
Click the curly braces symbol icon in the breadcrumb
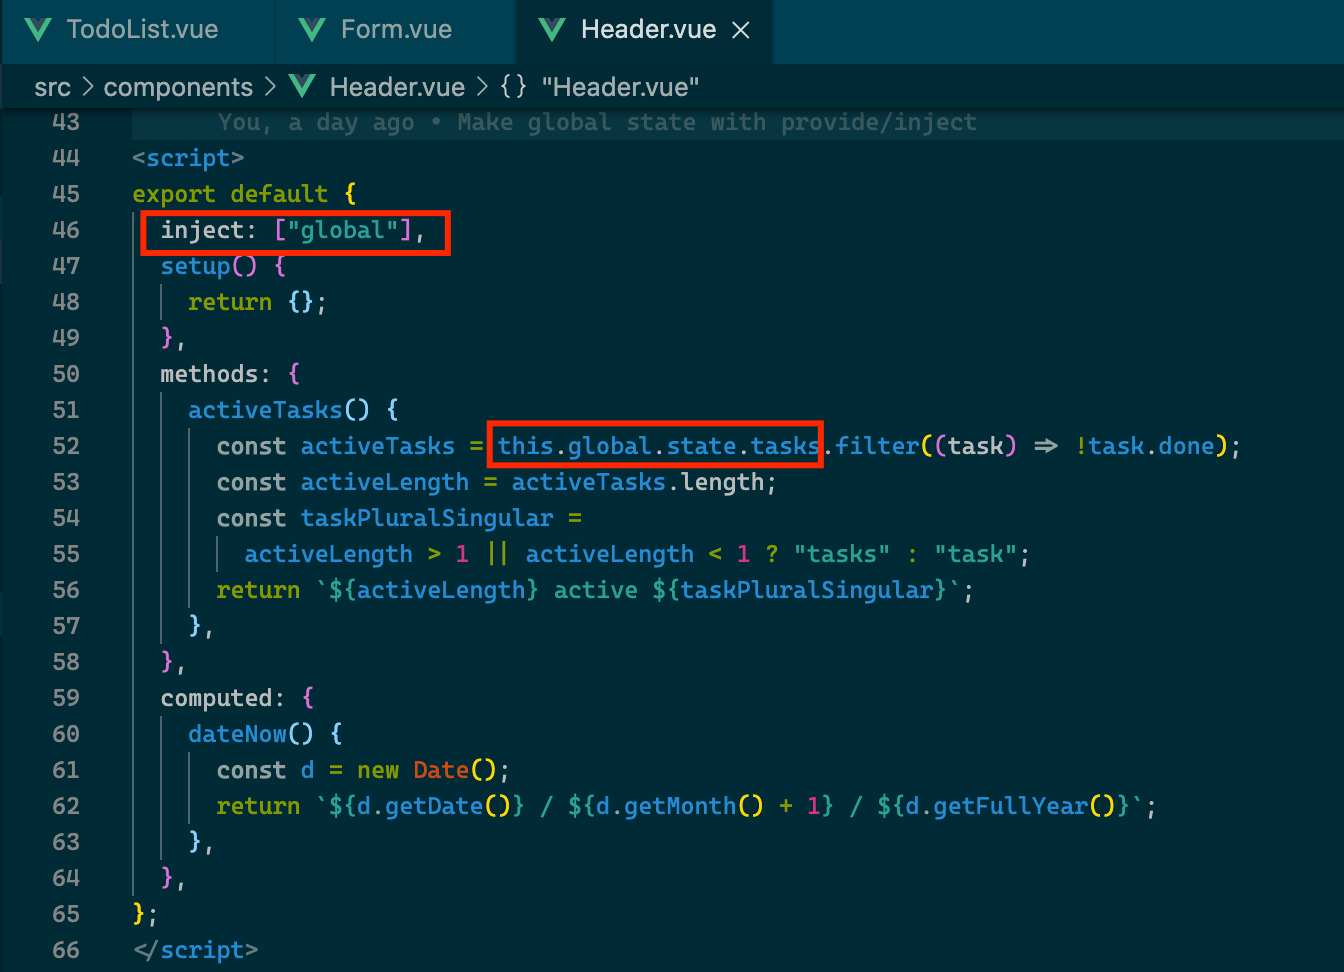click(x=513, y=87)
